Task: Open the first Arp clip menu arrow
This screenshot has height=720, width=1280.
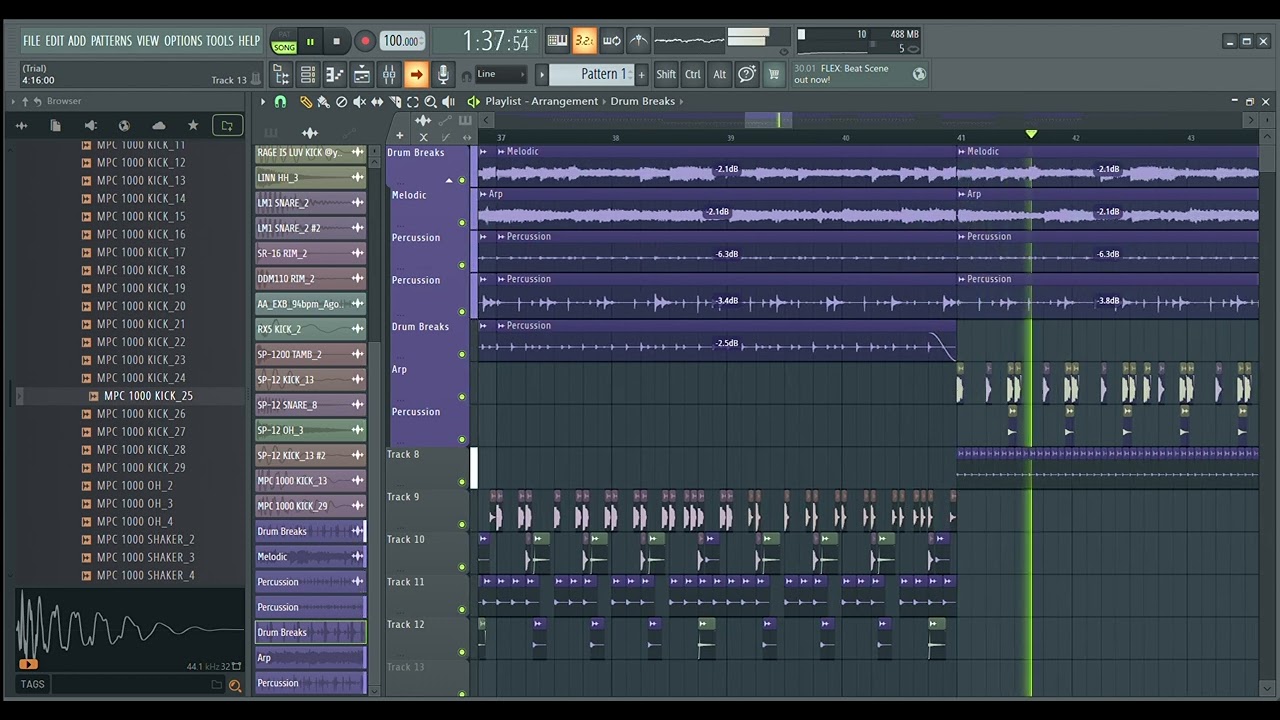Action: [483, 194]
